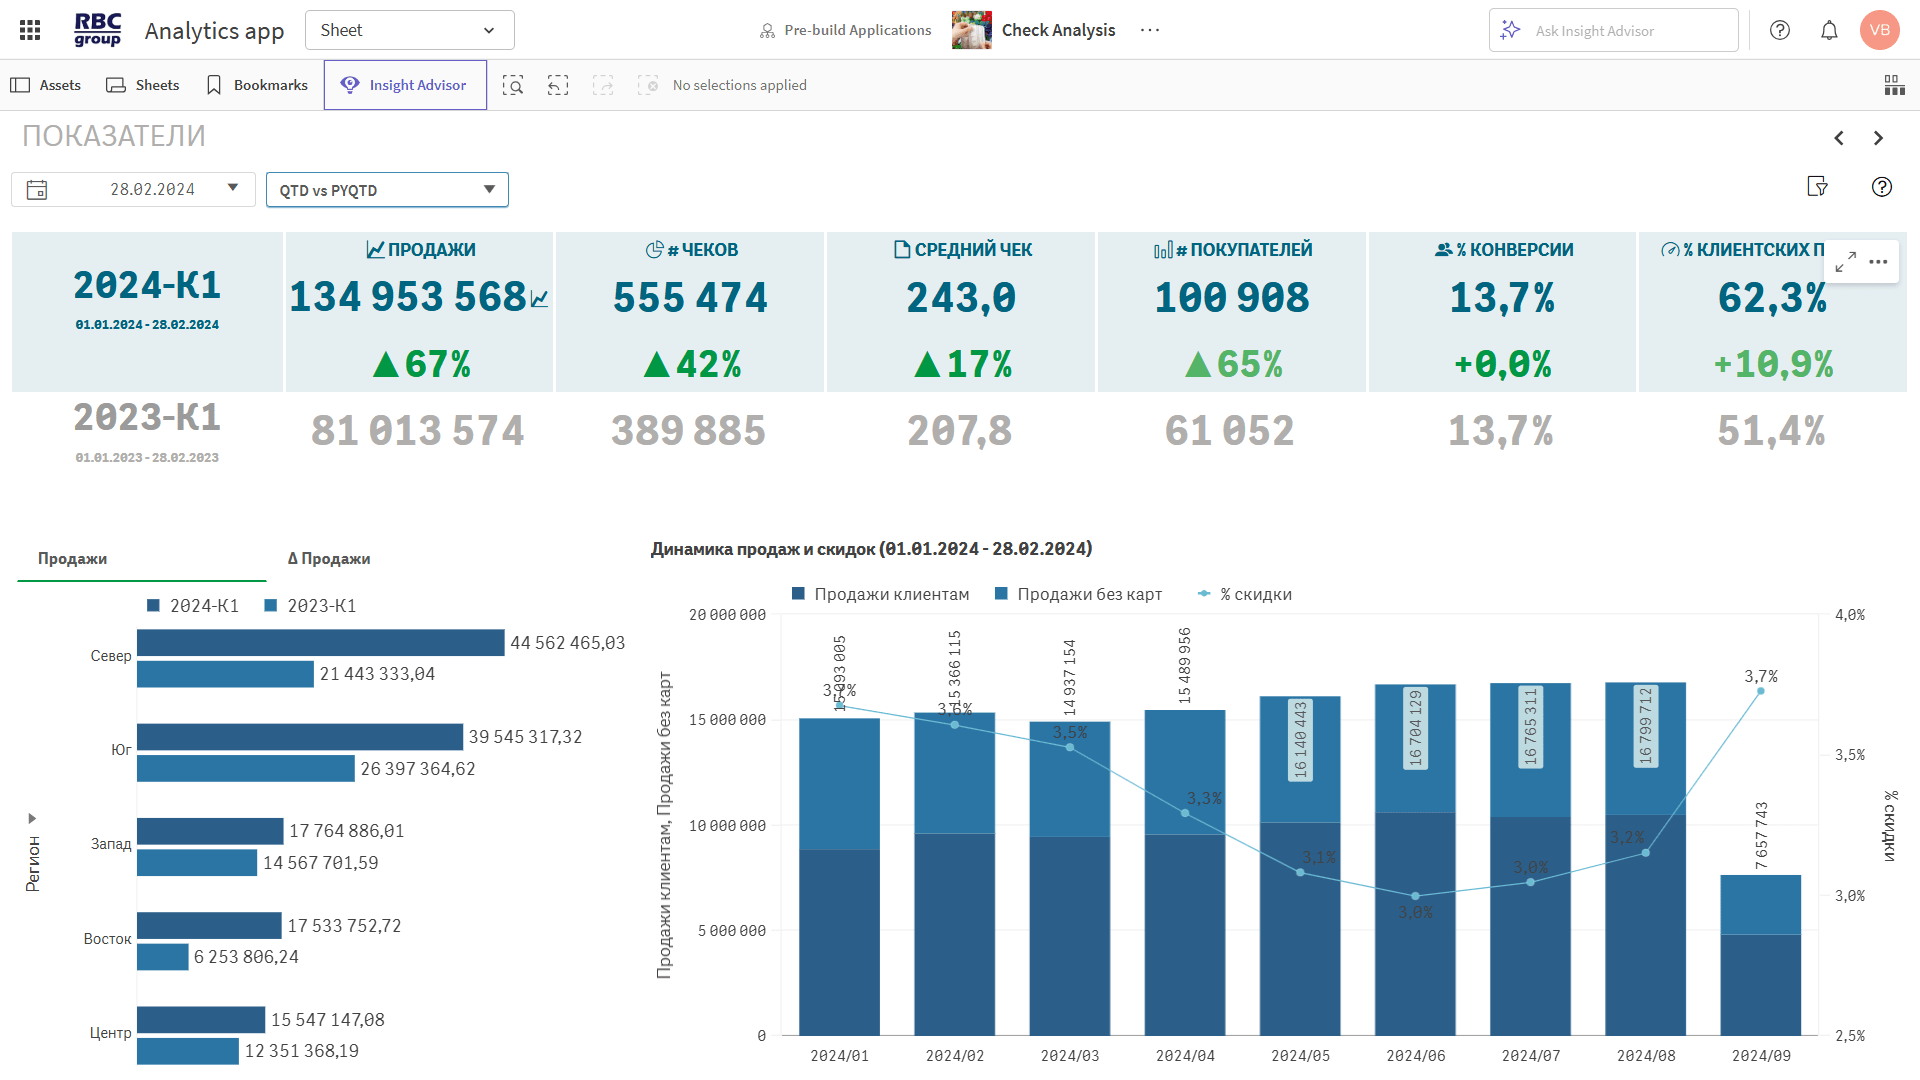Click the smart search selections icon
Screen dimensions: 1920x1080
pos(513,85)
